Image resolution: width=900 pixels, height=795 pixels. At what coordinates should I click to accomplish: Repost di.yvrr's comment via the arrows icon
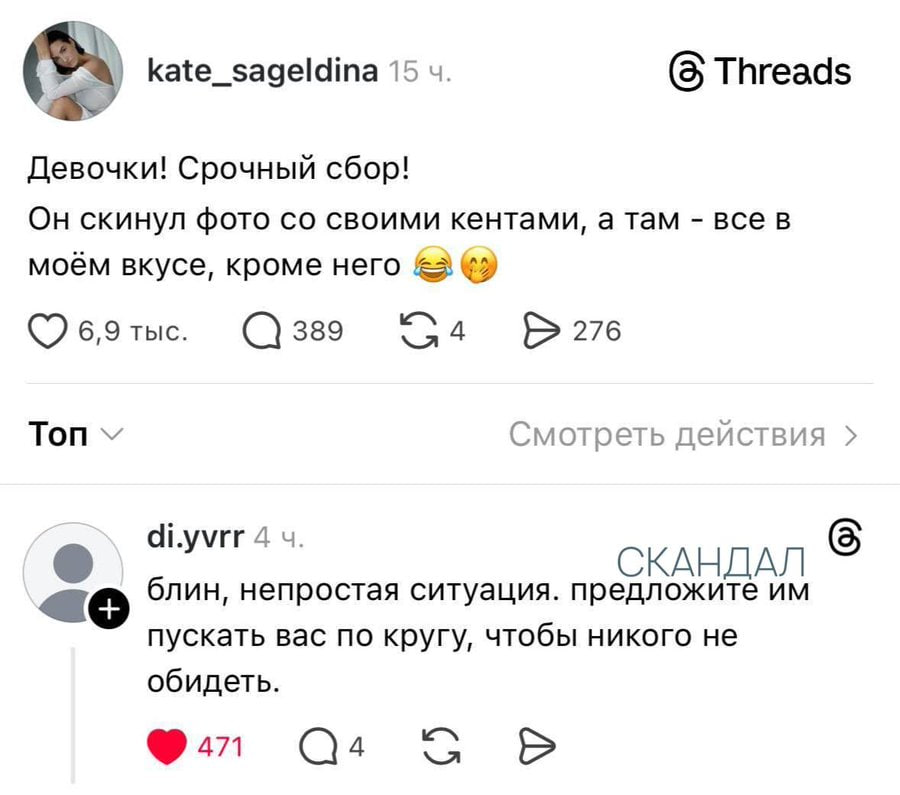coord(441,746)
